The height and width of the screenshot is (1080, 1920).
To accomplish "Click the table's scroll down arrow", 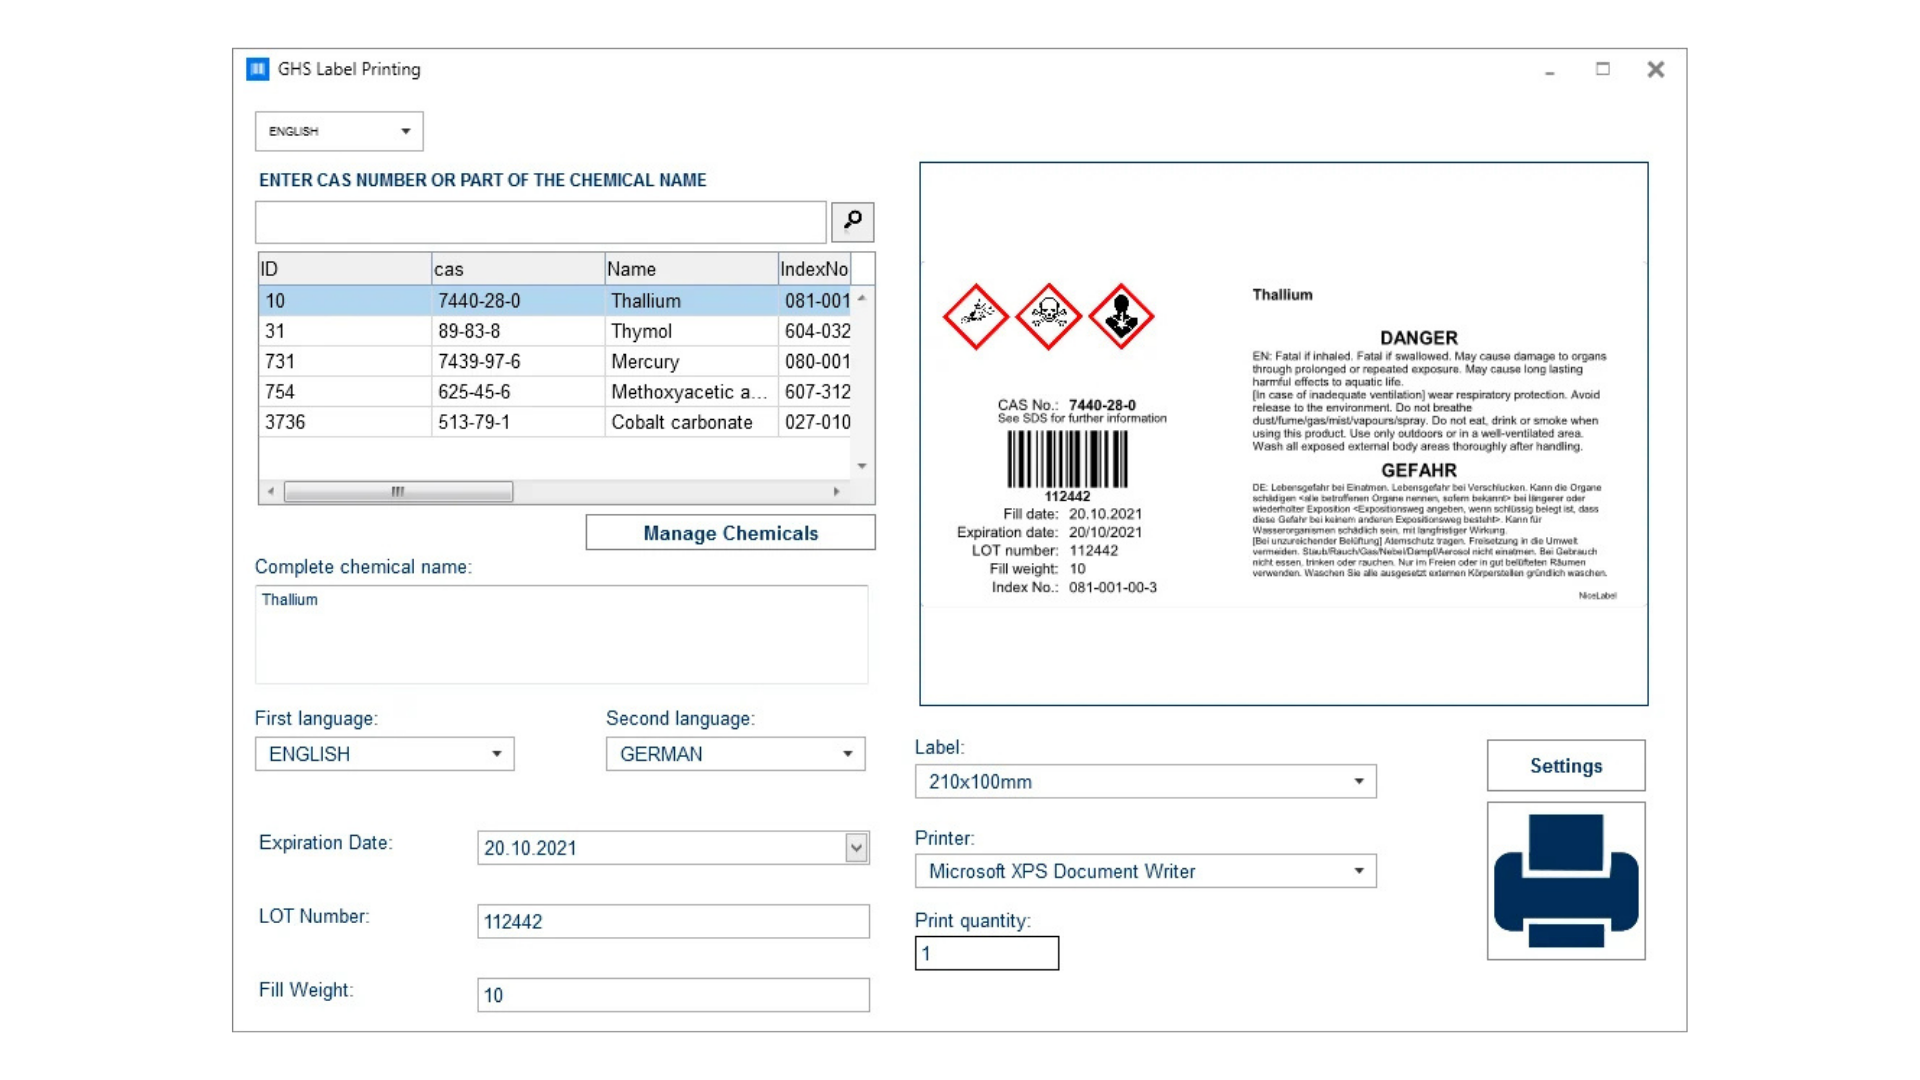I will [x=862, y=466].
